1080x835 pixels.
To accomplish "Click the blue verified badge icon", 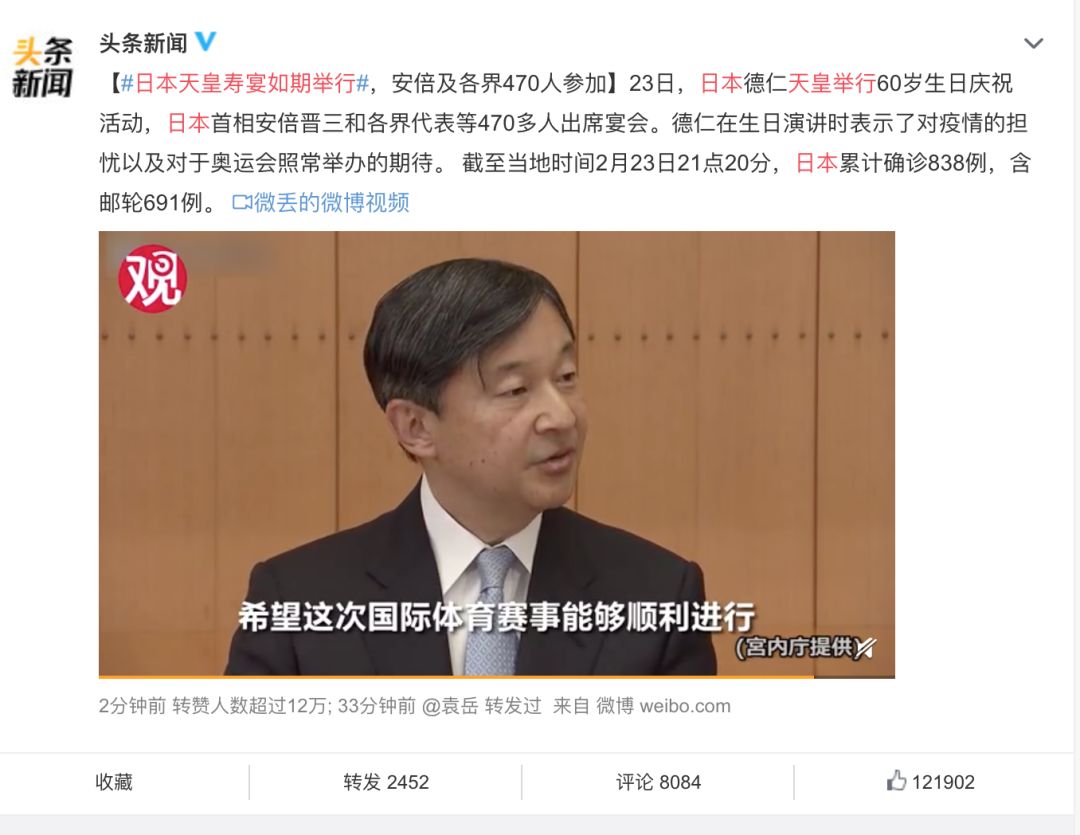I will (x=206, y=41).
